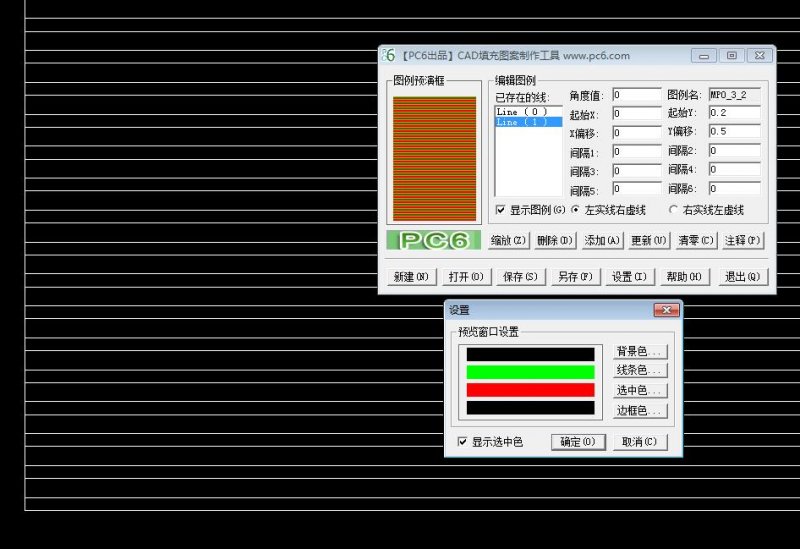Click the 间隔3 input field
This screenshot has width=800, height=549.
(x=637, y=170)
